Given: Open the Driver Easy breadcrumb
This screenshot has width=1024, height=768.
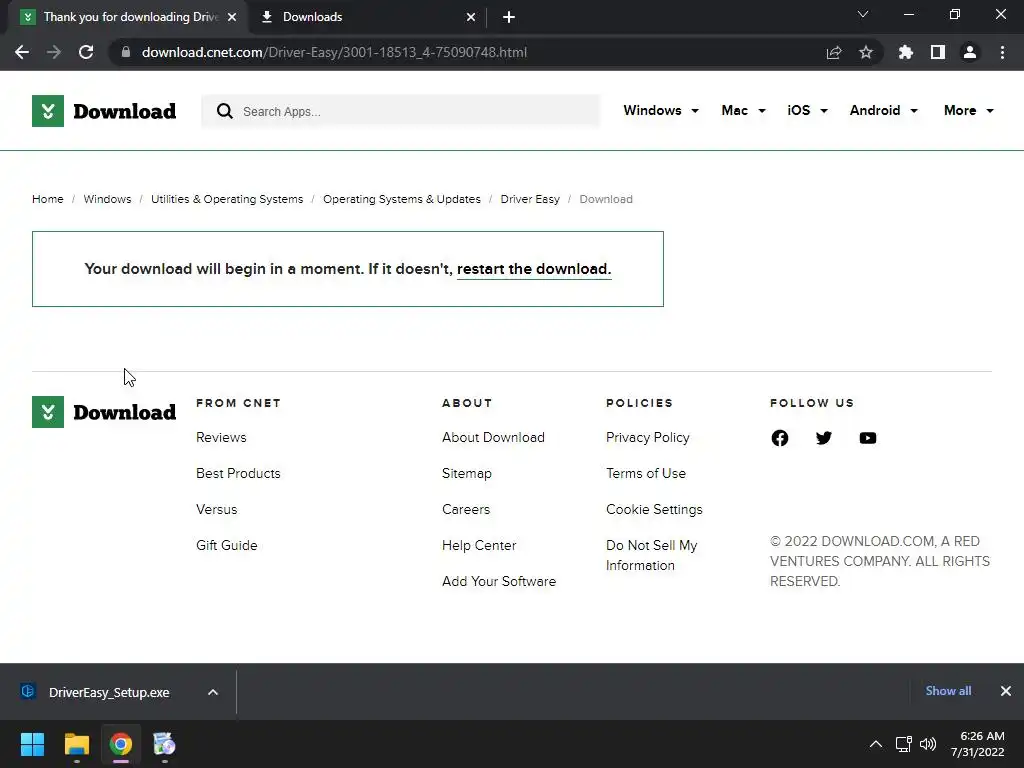Looking at the screenshot, I should point(530,199).
